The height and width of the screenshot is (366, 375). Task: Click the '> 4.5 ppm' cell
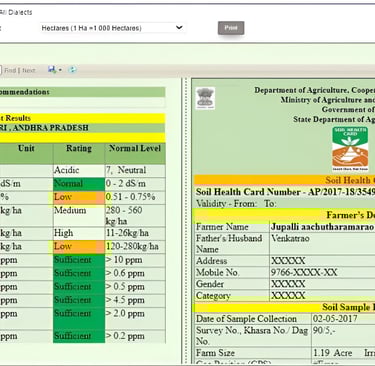tap(135, 300)
